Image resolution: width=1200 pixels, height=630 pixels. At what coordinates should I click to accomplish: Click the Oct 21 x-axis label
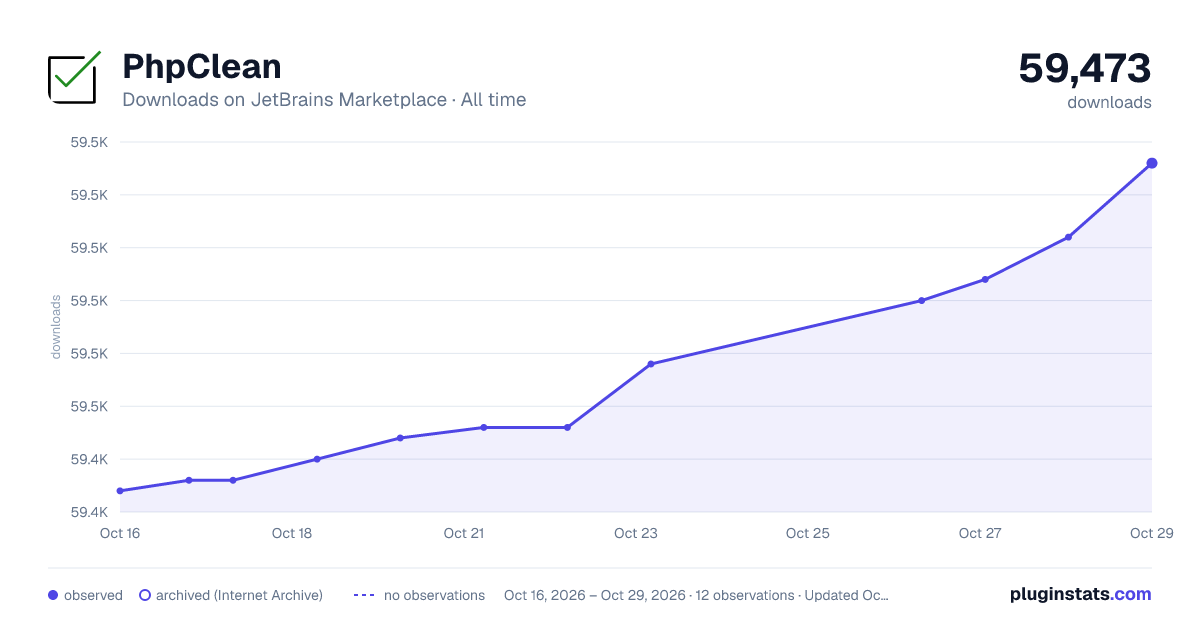(464, 533)
